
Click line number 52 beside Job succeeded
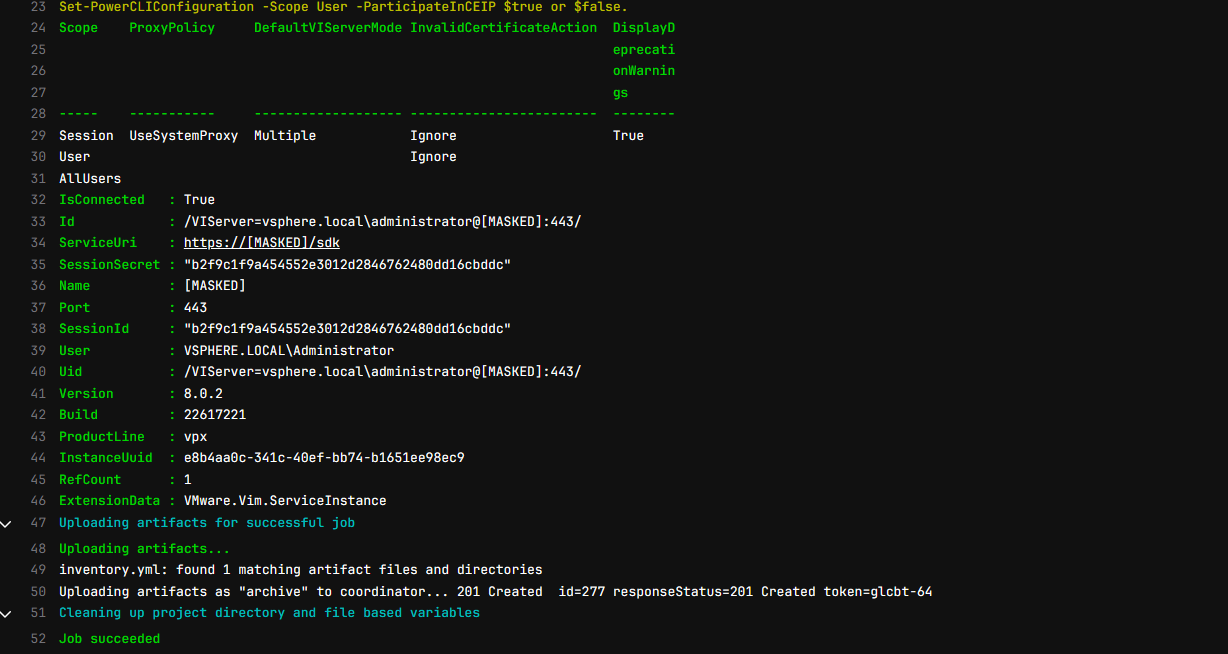pos(39,639)
